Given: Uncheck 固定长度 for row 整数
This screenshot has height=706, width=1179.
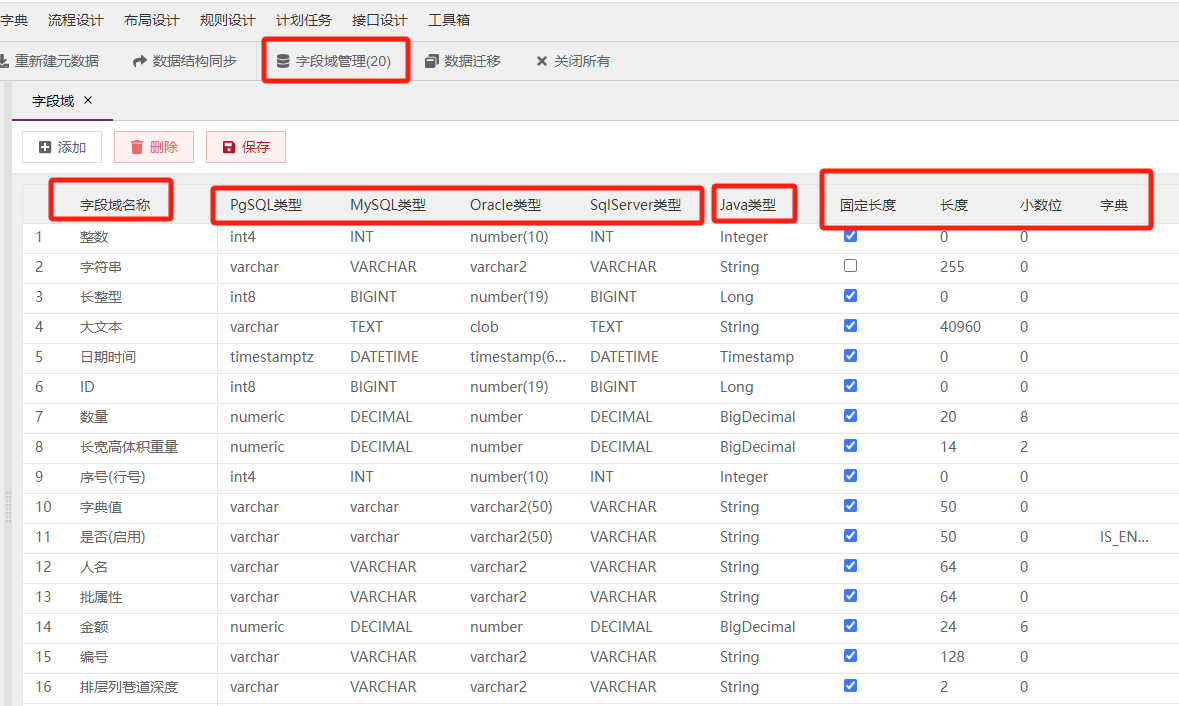Looking at the screenshot, I should [850, 236].
